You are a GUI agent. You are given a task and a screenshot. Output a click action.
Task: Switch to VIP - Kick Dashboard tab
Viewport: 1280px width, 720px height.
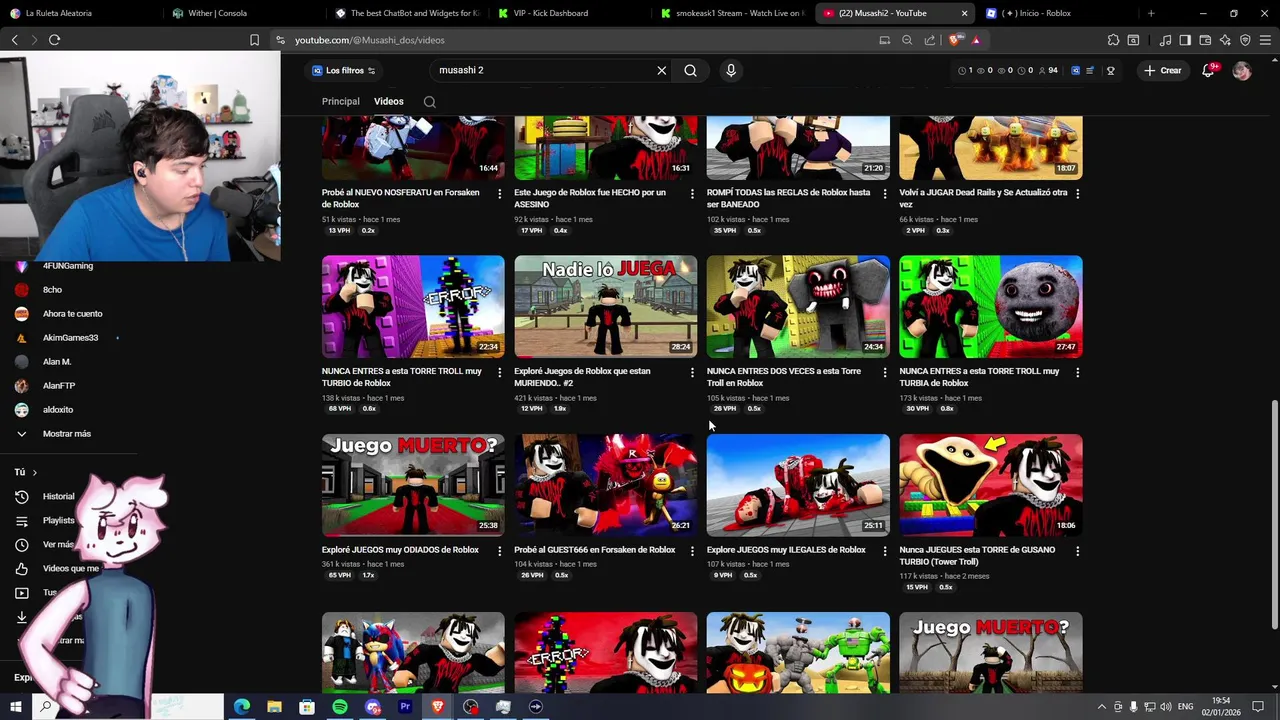pos(570,13)
